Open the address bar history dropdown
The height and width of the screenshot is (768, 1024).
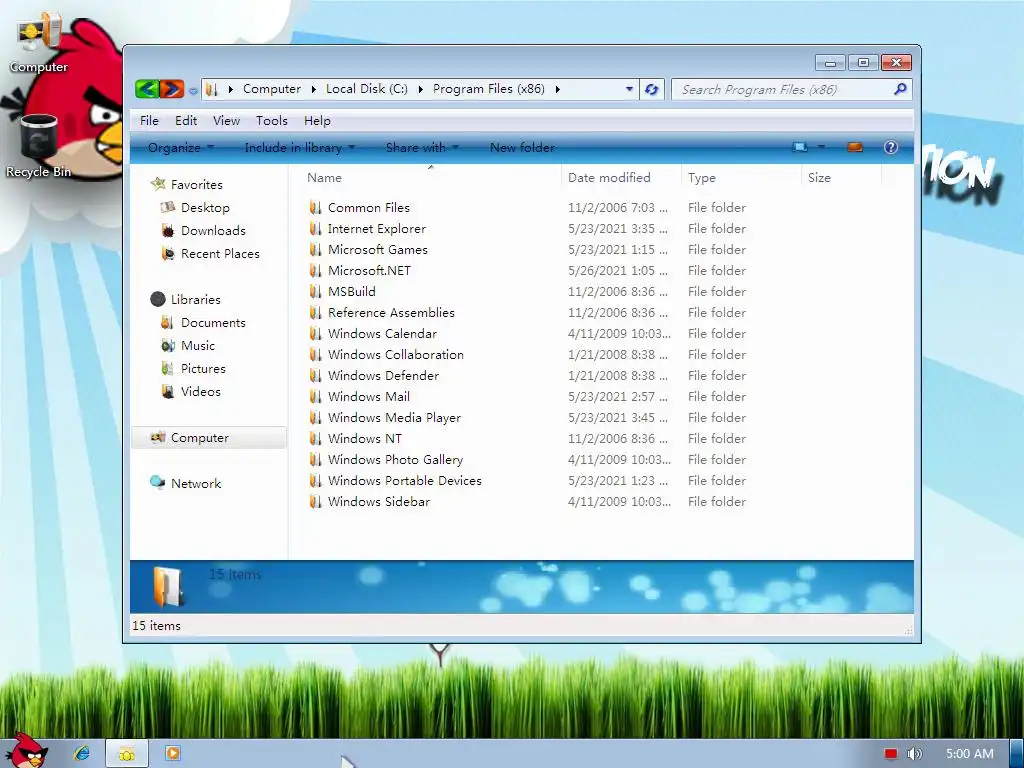pos(629,89)
